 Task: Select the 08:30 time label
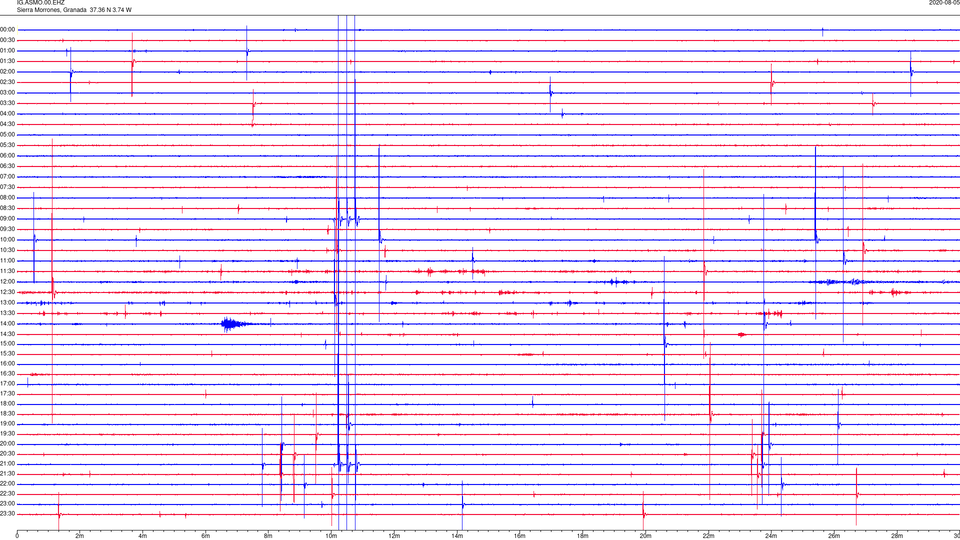(8, 208)
